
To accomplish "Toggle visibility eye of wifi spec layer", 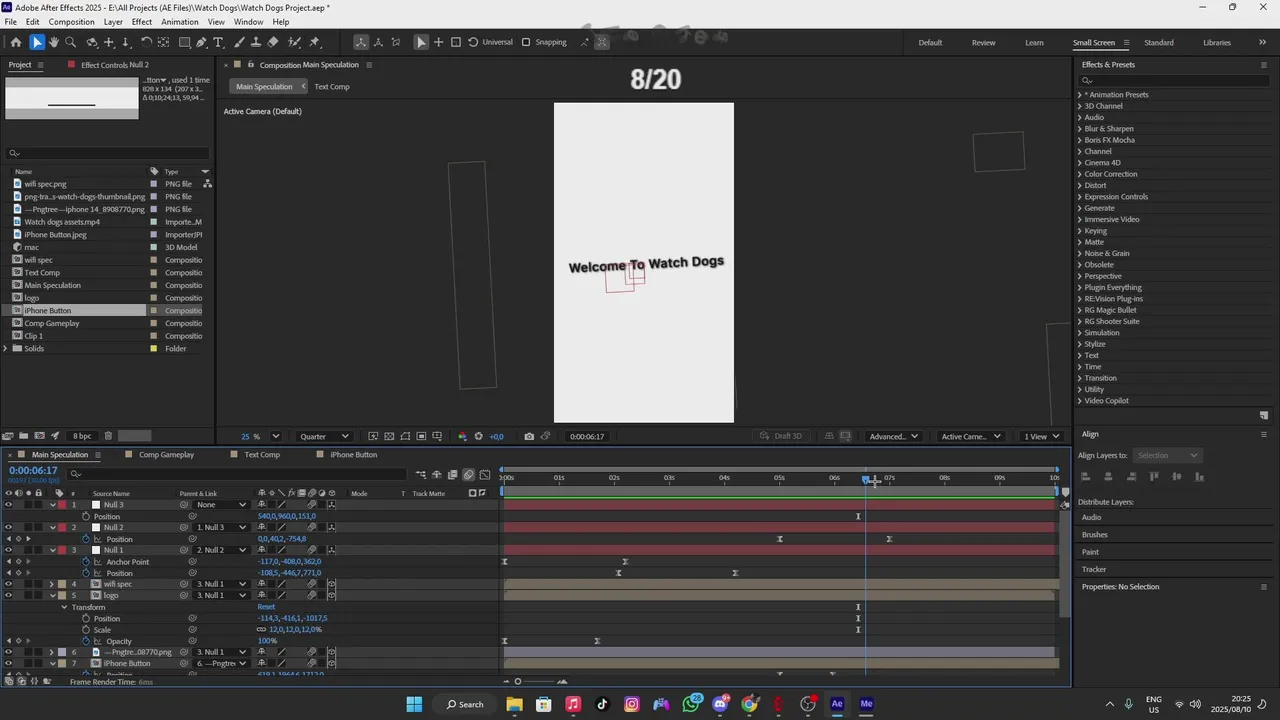I will pos(8,584).
